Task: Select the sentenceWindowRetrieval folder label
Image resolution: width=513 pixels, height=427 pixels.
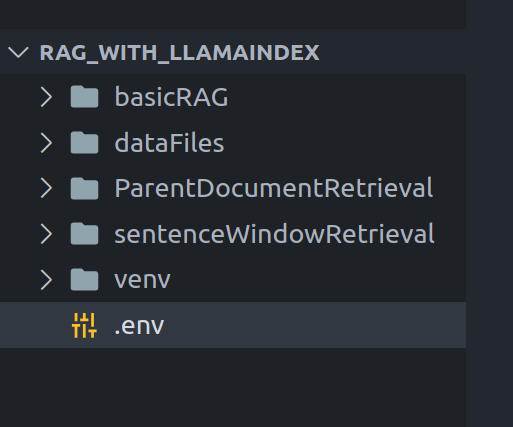Action: (274, 234)
